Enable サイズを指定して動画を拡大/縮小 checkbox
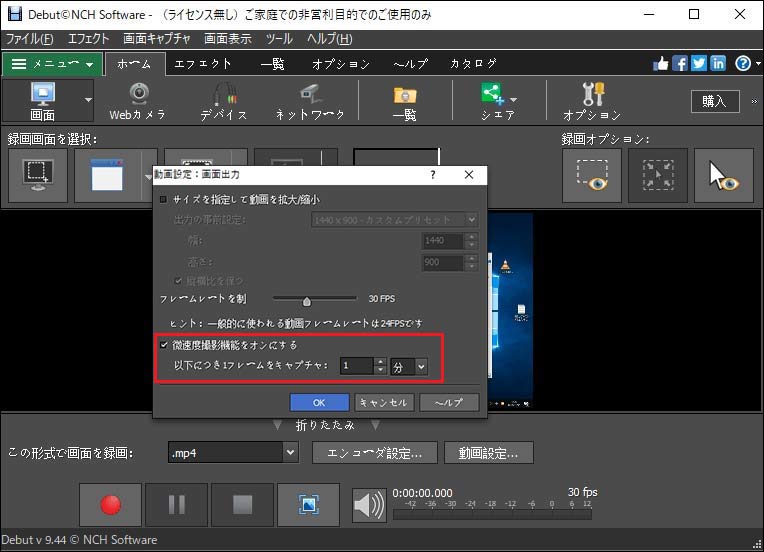The height and width of the screenshot is (552, 764). (x=164, y=199)
